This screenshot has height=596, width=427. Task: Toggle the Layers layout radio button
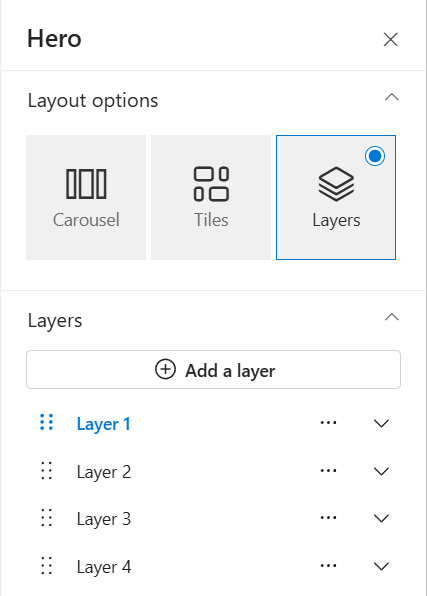[375, 156]
